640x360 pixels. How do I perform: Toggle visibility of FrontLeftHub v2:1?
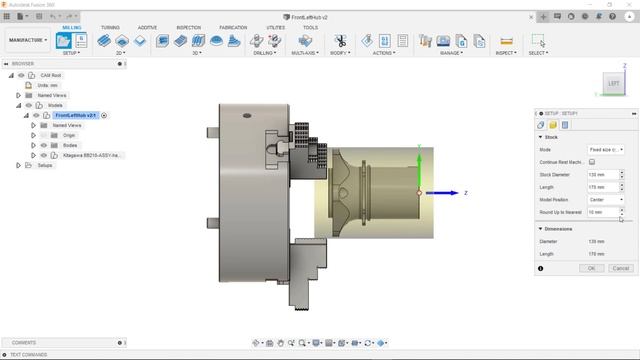[36, 116]
